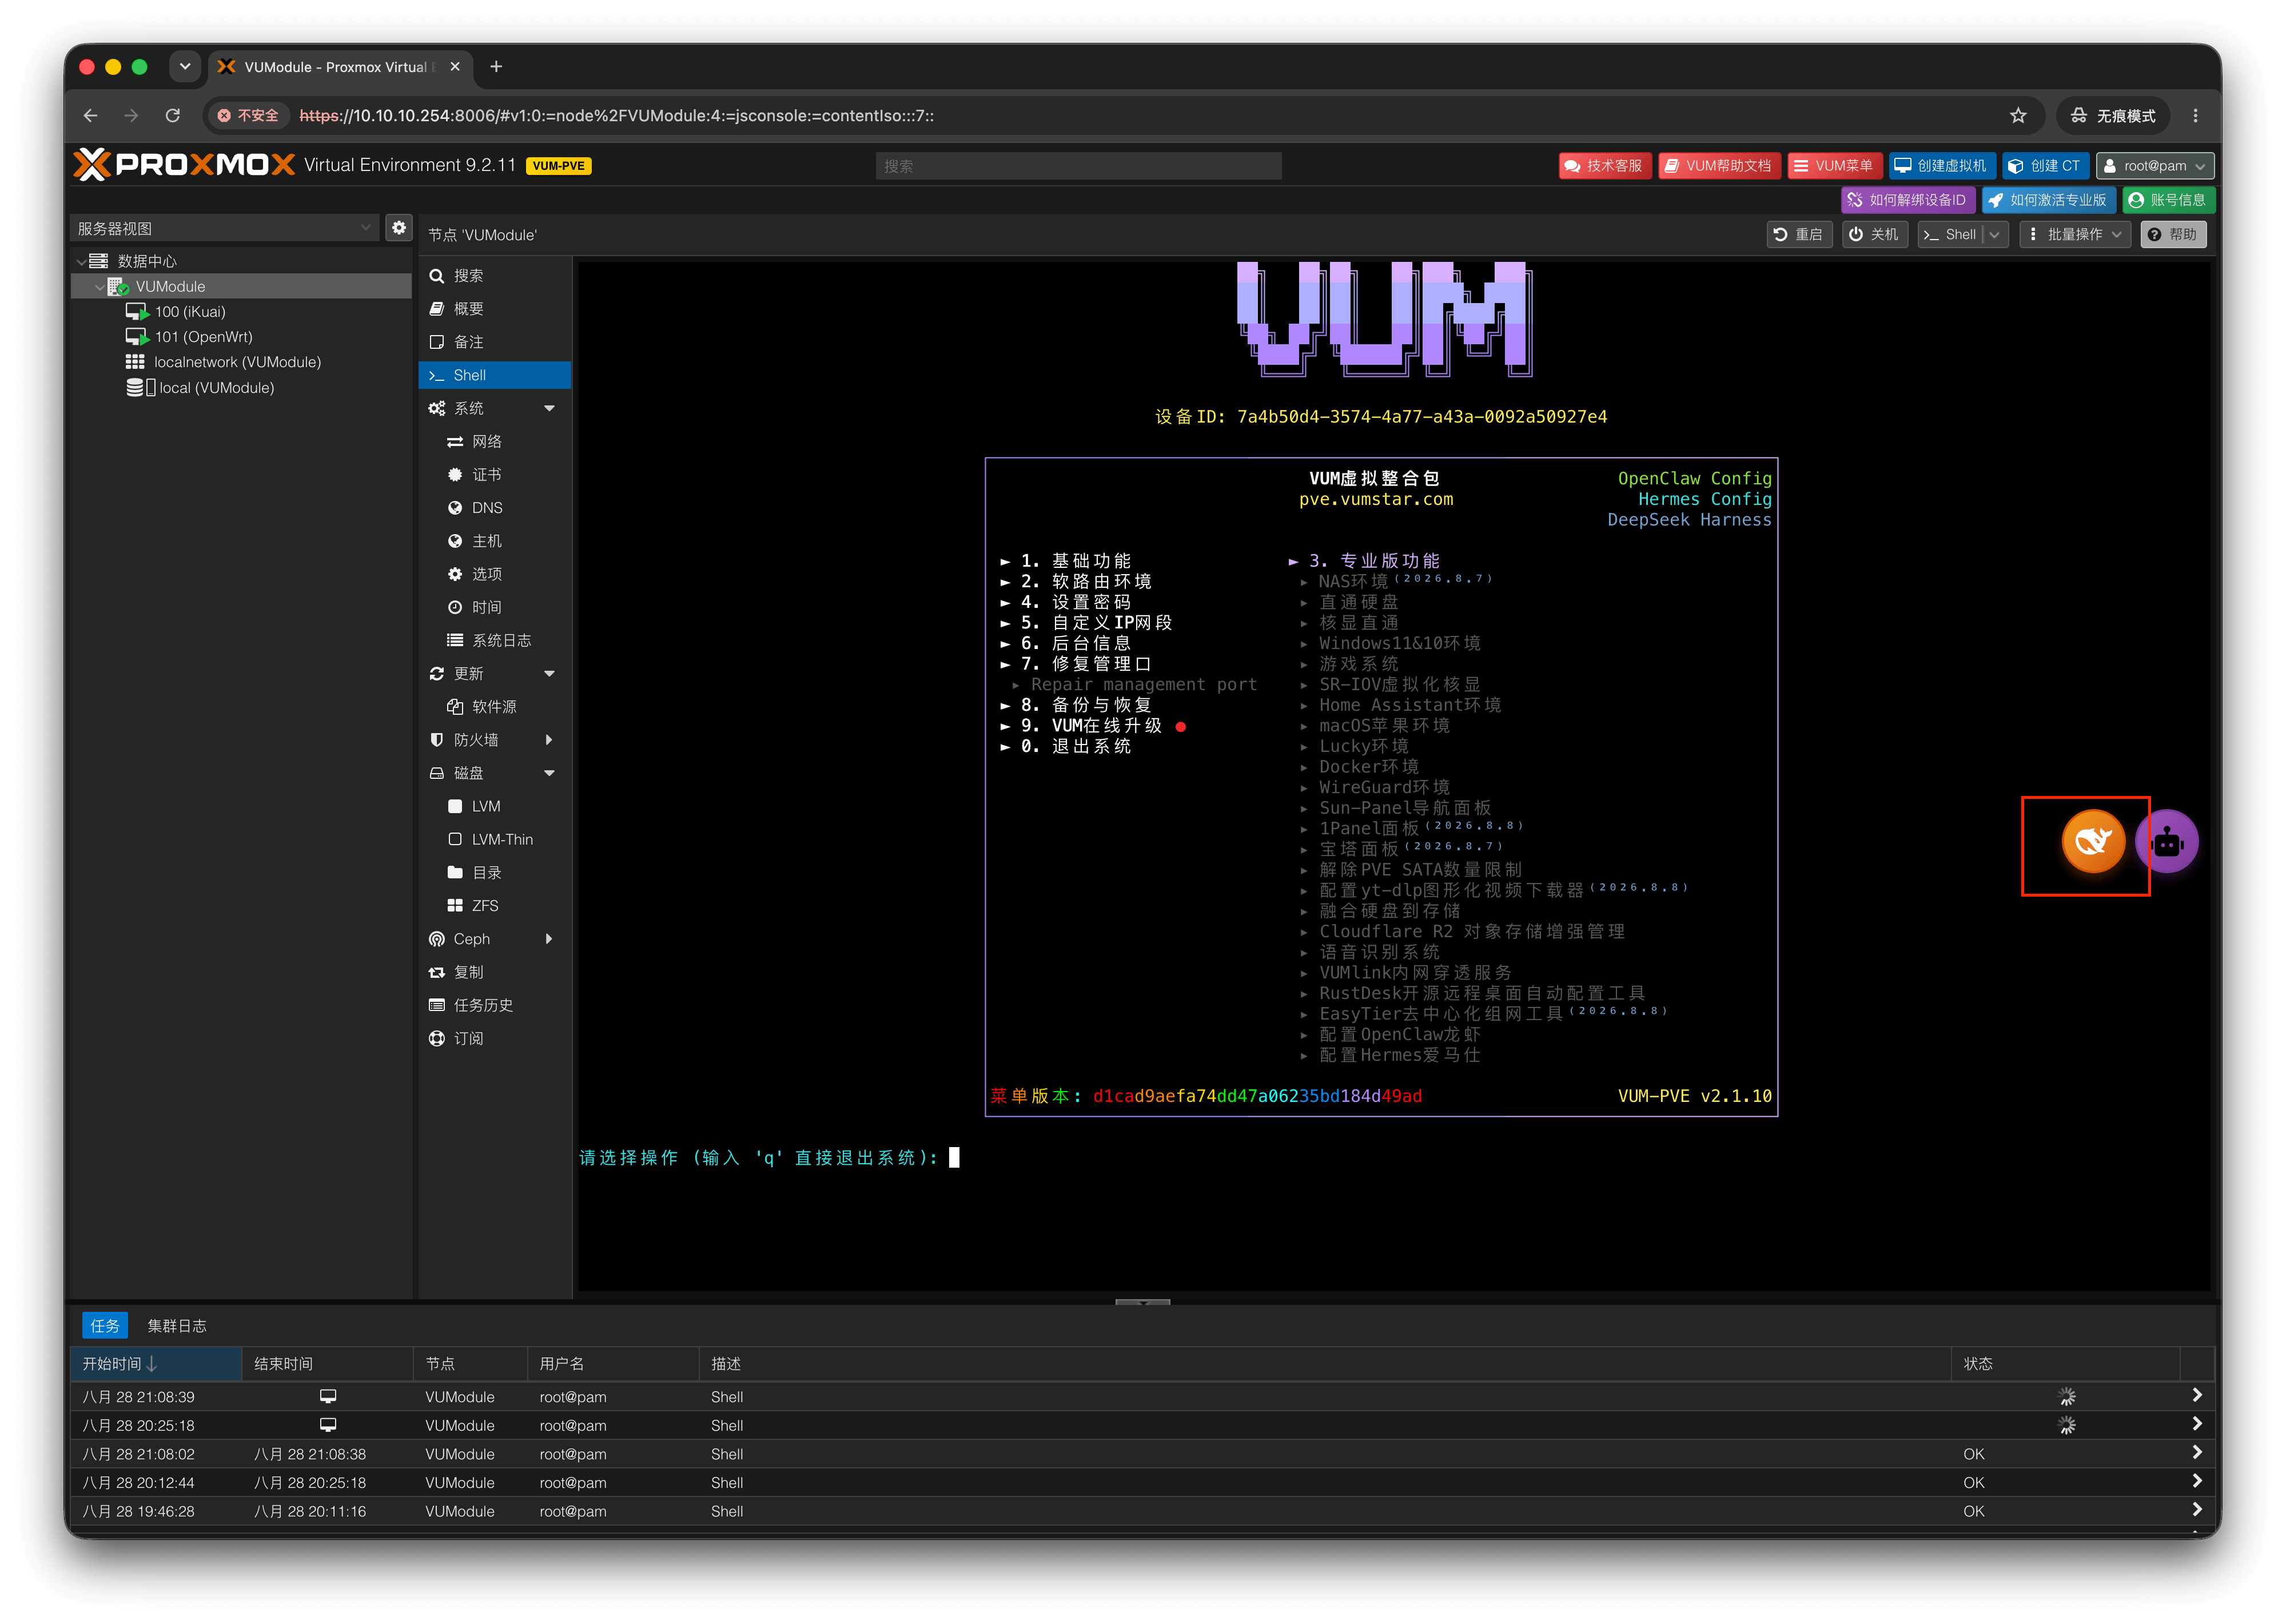2286x1624 pixels.
Task: Switch to 任务 tab
Action: coord(105,1325)
